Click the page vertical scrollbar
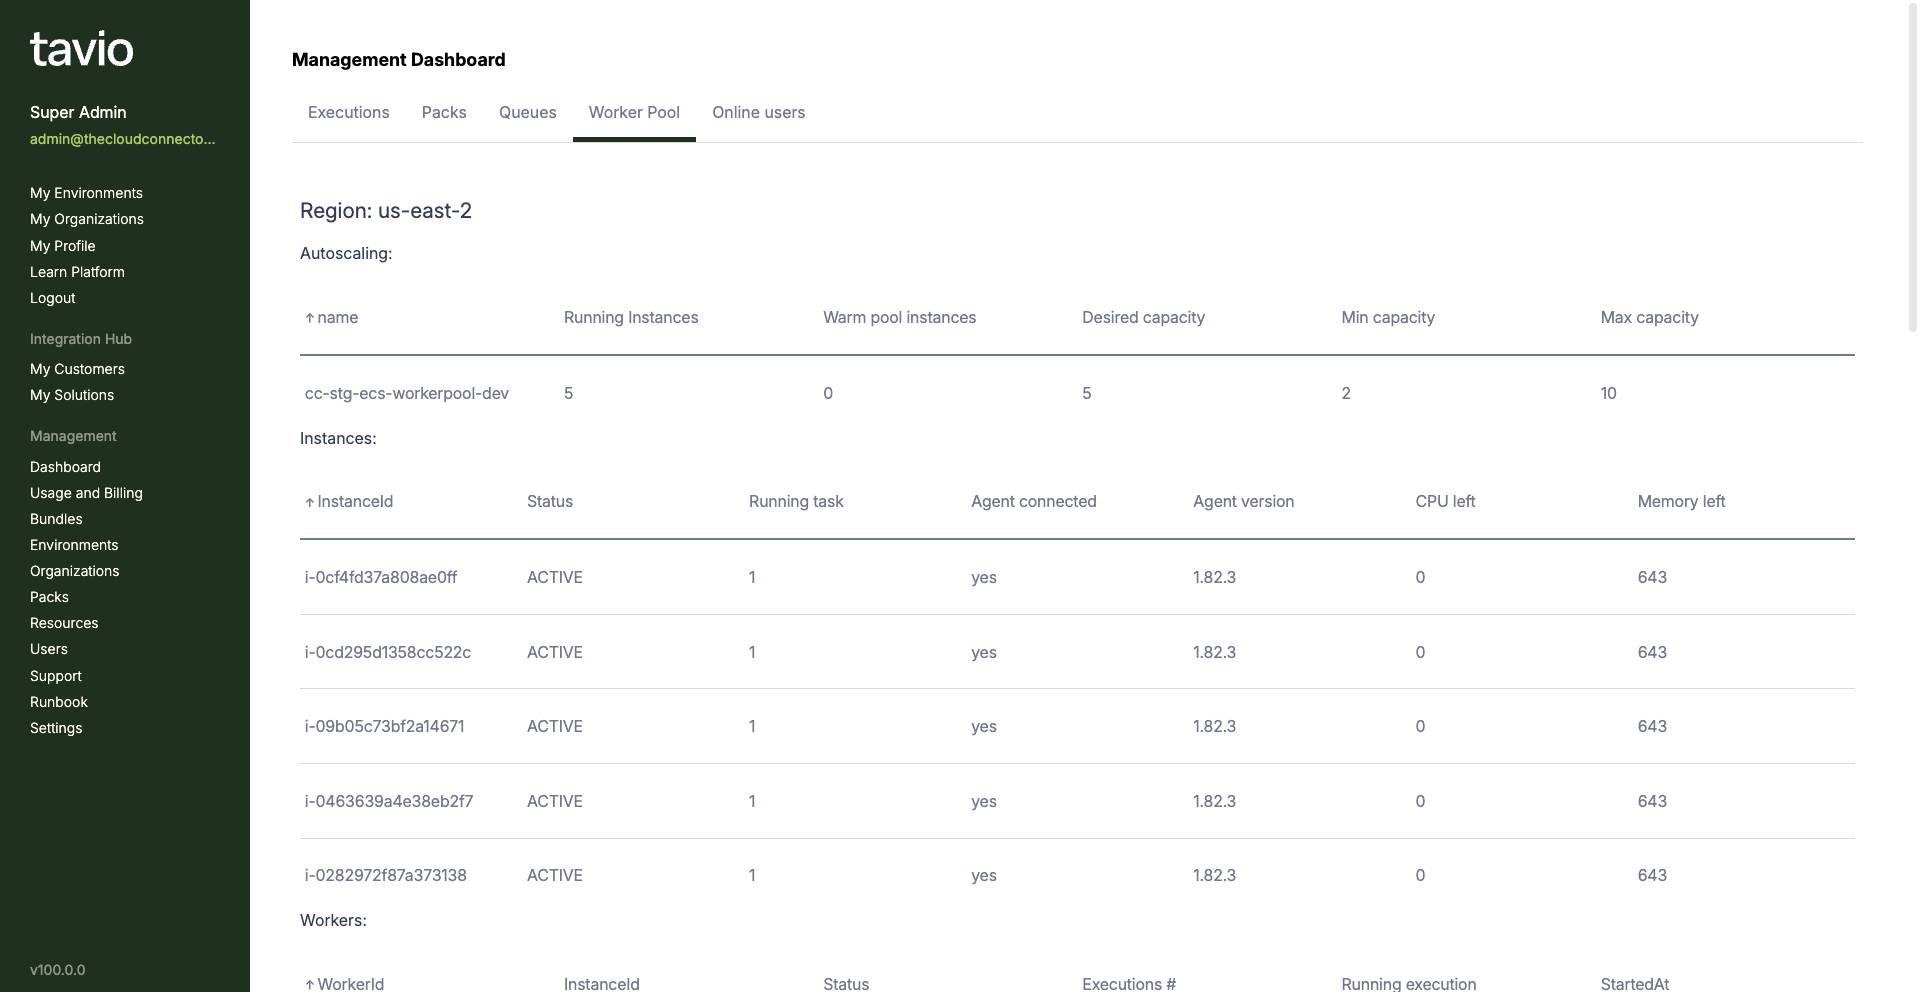 (1913, 166)
